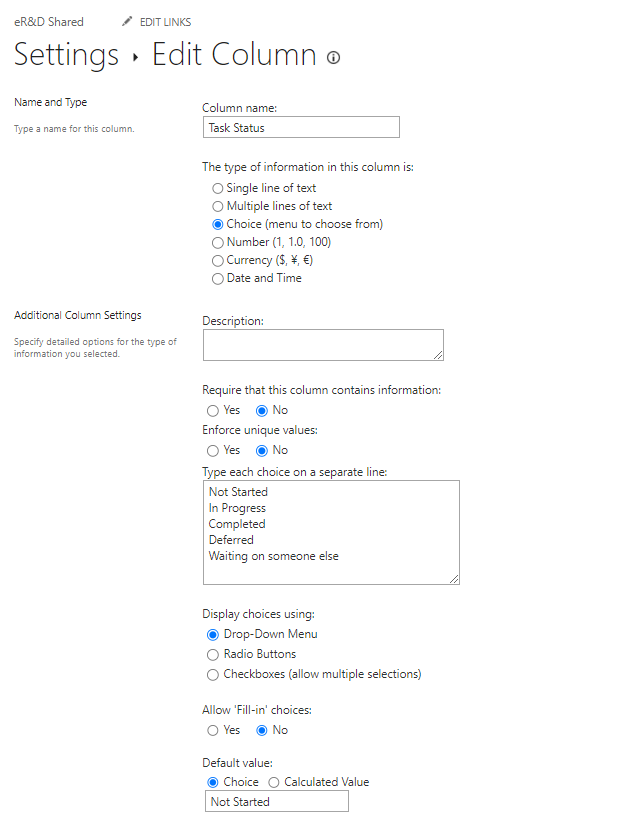This screenshot has width=626, height=819.
Task: Click inside the Description box
Action: click(322, 345)
